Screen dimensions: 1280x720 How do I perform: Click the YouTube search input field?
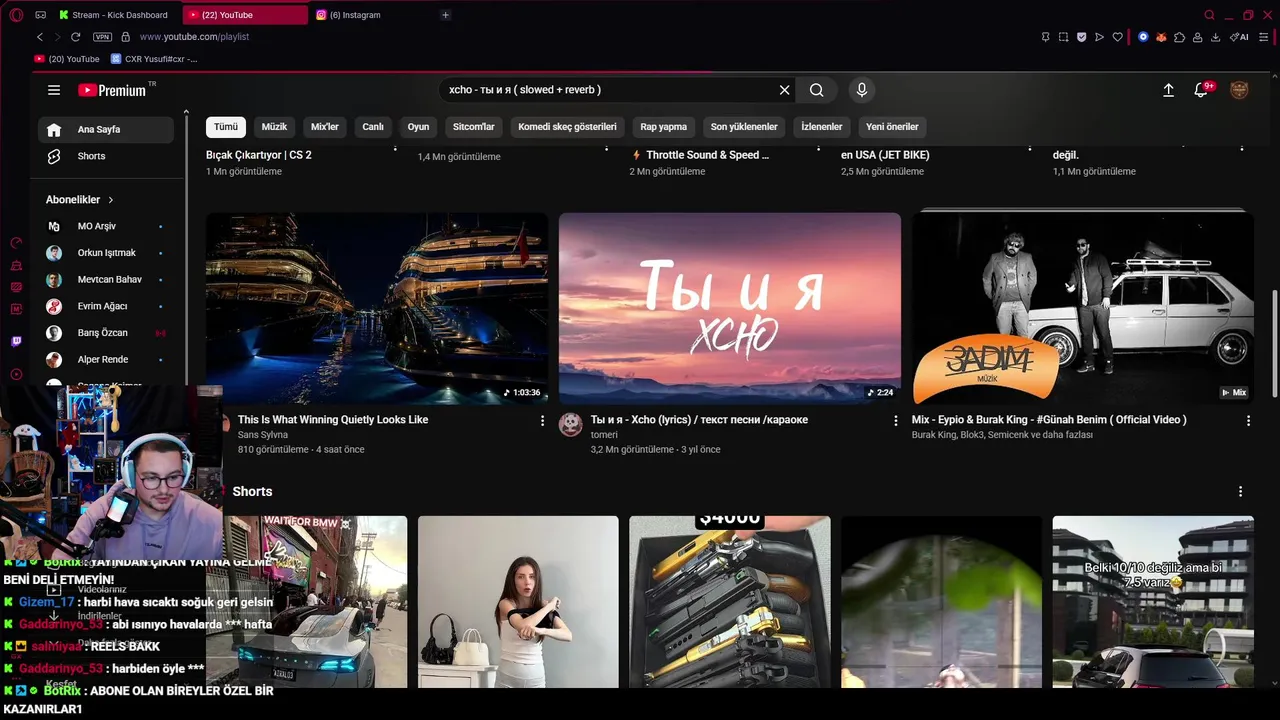click(610, 90)
